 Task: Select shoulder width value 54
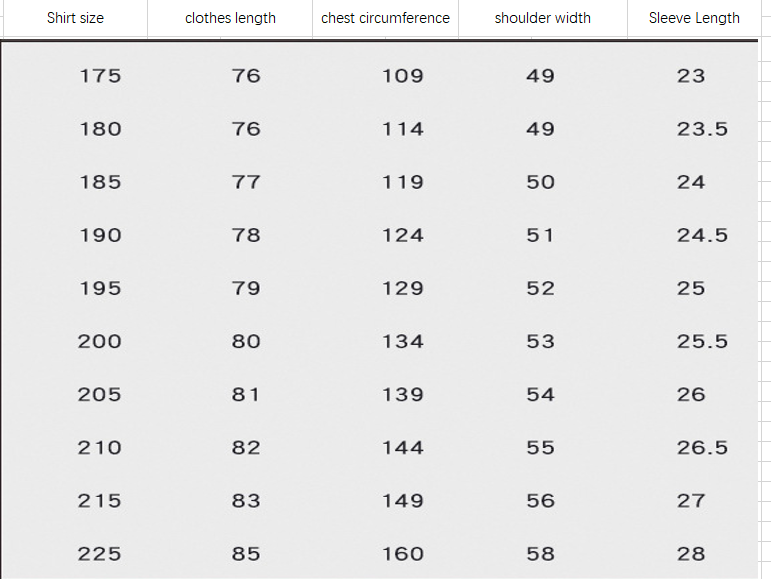click(540, 395)
